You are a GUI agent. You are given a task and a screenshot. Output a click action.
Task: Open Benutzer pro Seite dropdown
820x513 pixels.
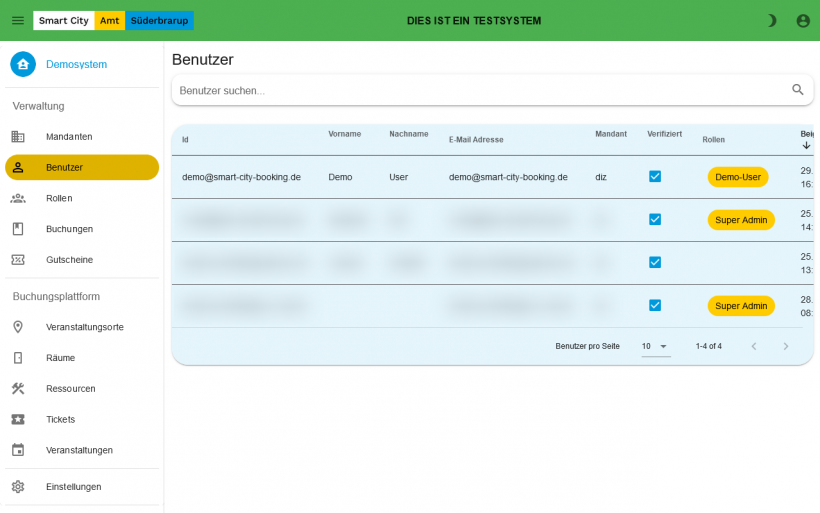click(656, 346)
